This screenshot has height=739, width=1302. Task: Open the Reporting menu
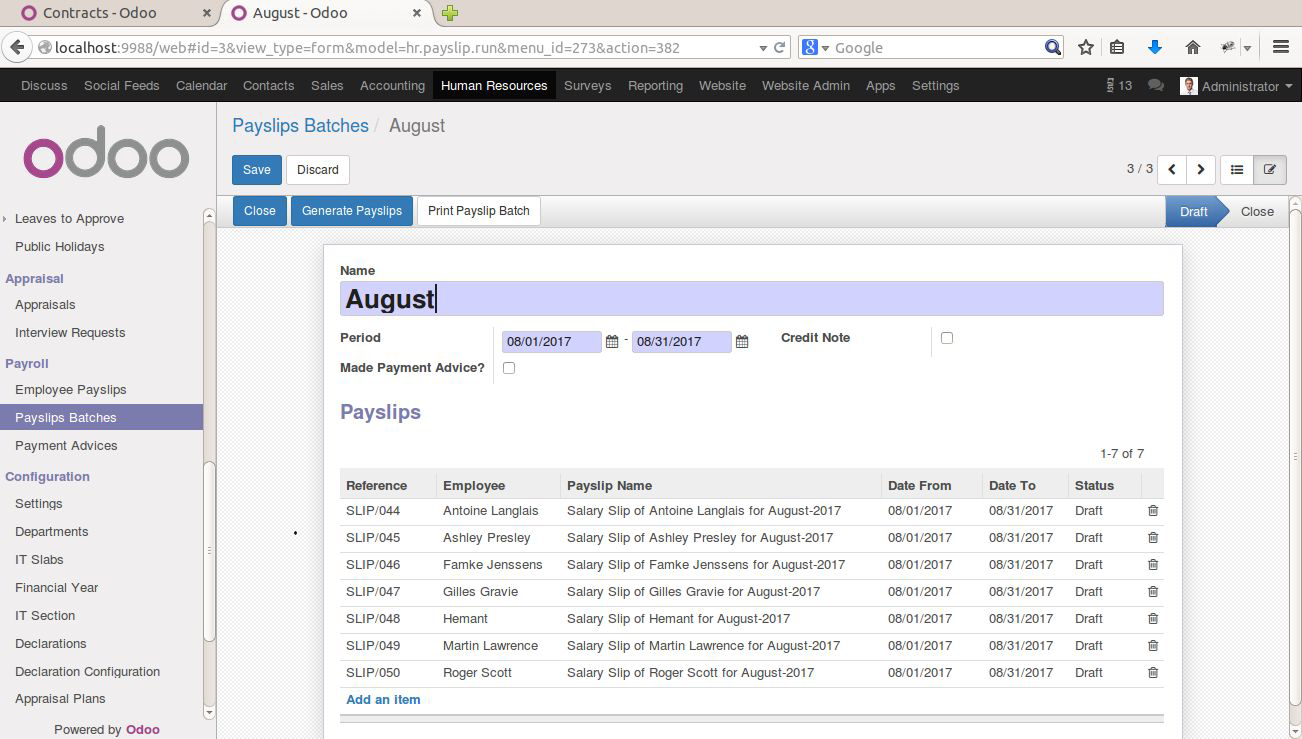[x=655, y=86]
